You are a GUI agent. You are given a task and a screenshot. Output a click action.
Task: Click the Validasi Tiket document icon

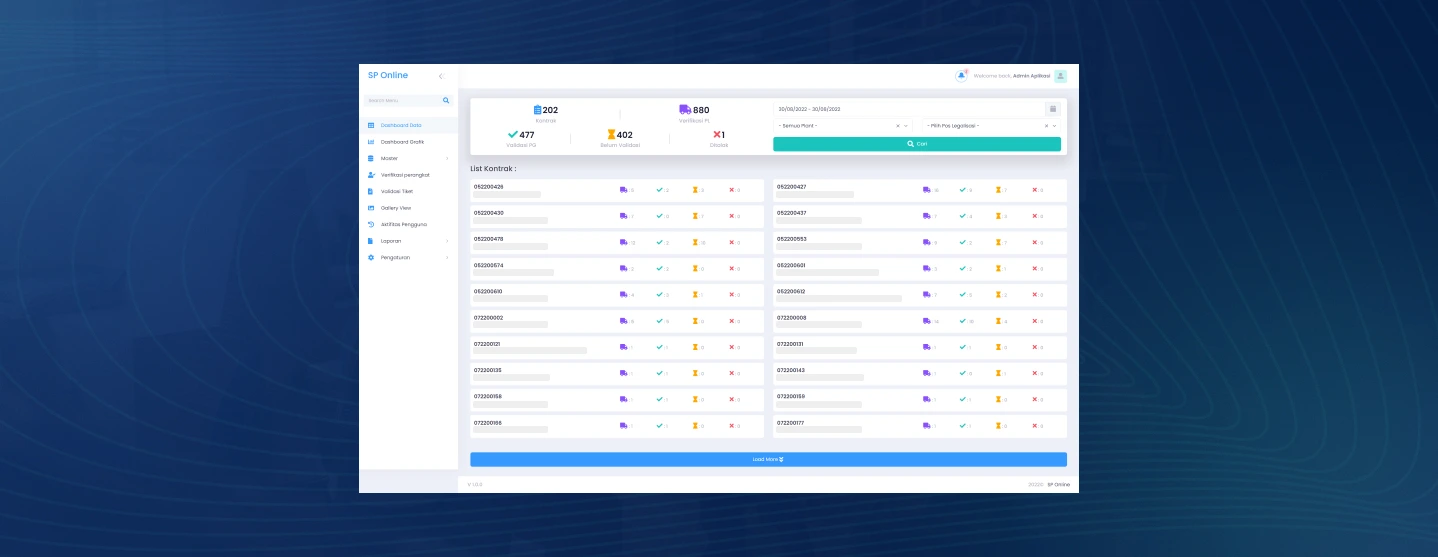371,191
